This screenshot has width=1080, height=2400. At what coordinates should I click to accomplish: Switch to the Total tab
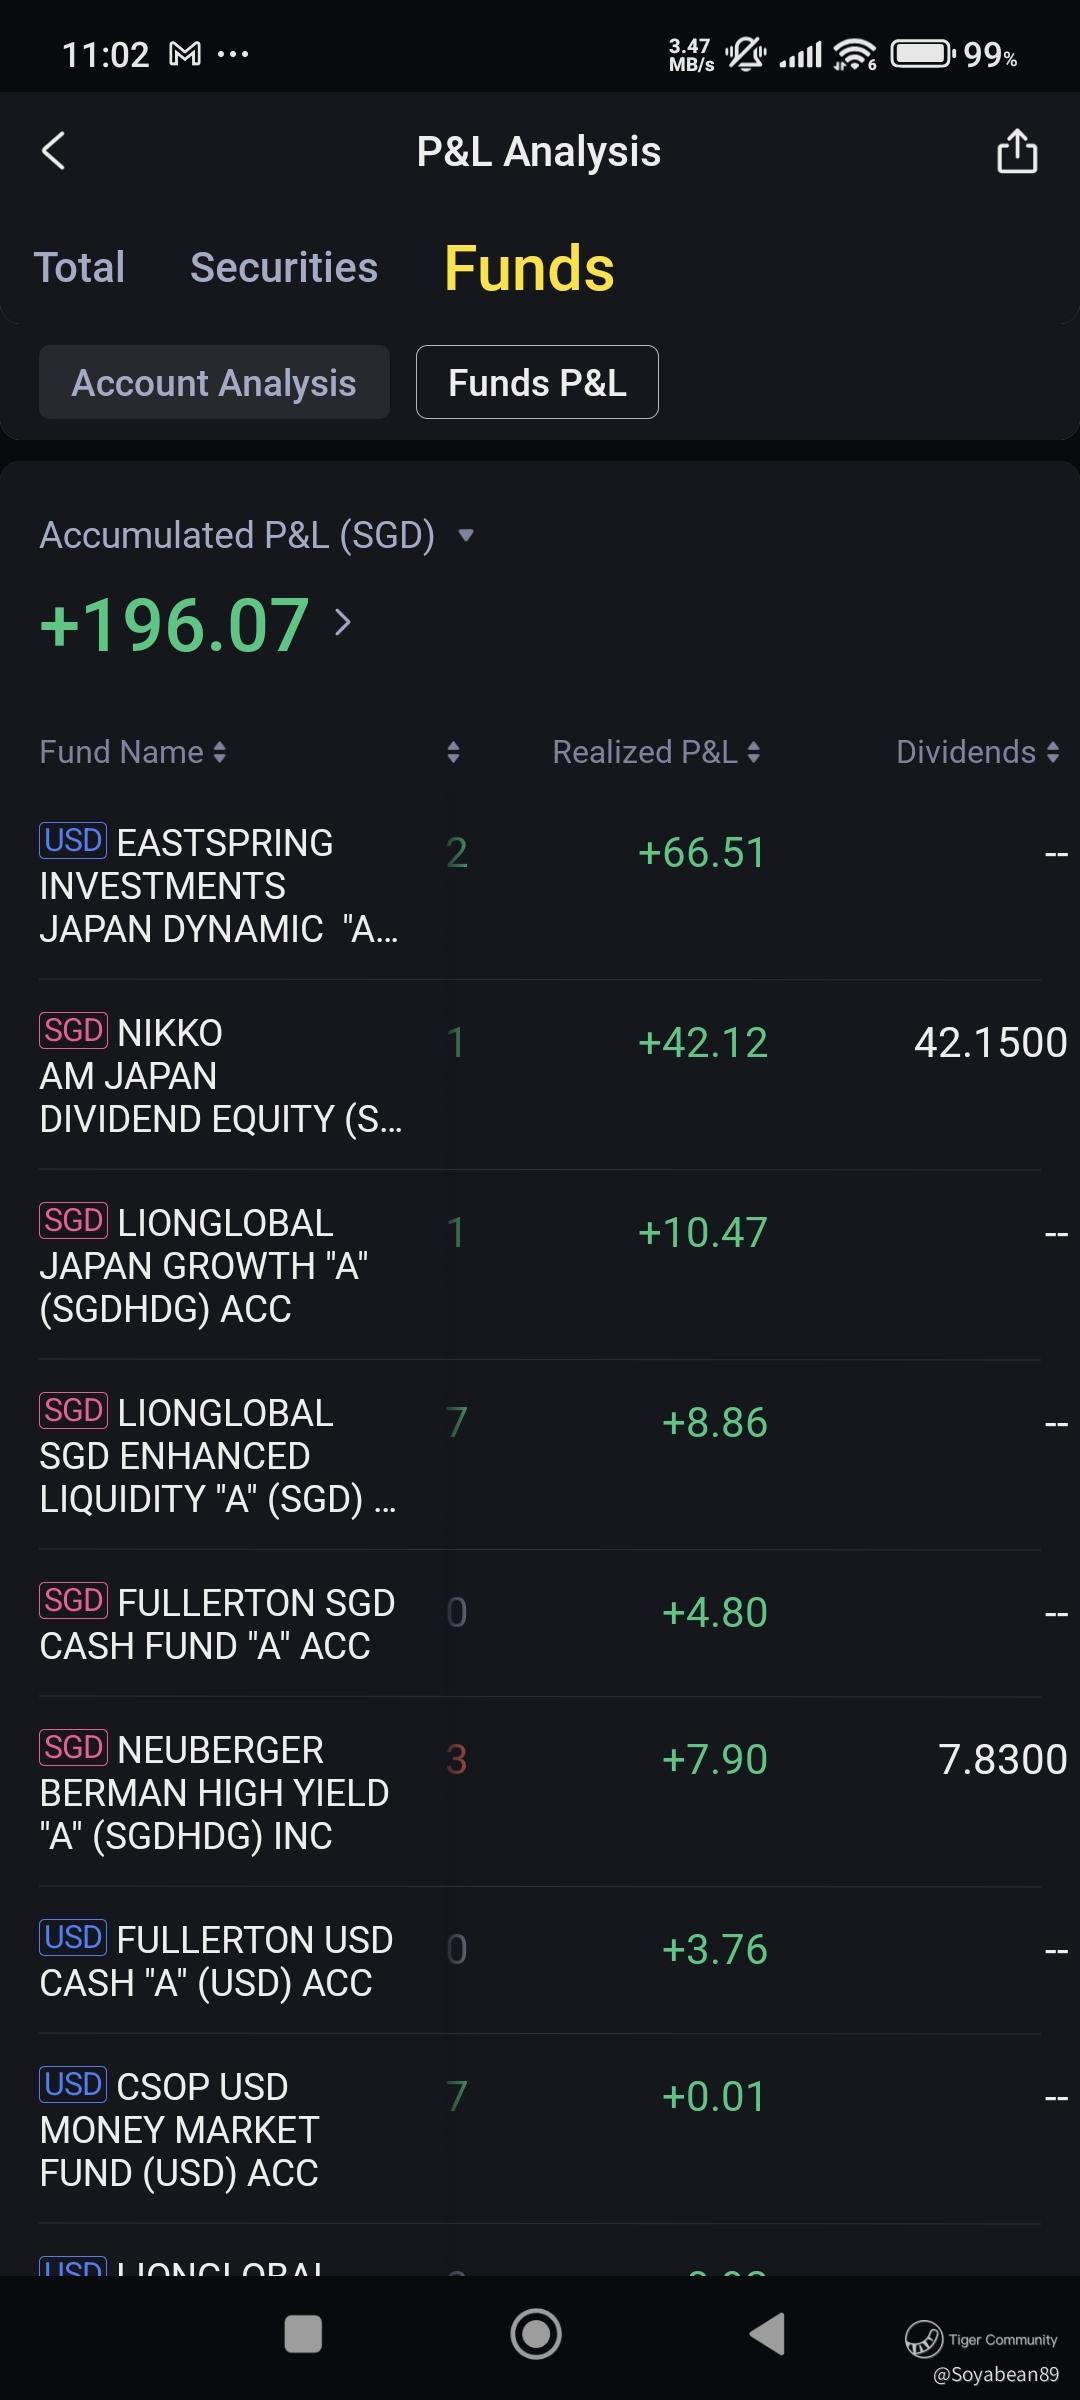pyautogui.click(x=80, y=268)
